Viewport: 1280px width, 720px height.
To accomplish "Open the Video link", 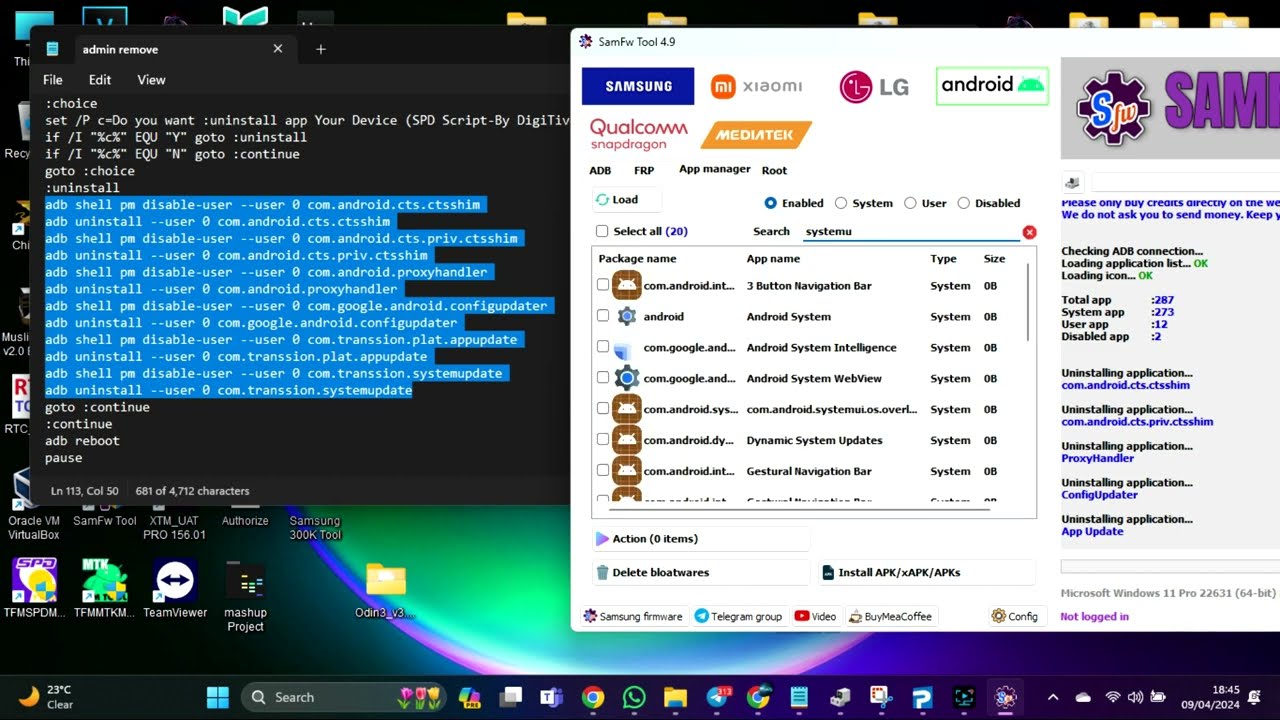I will pos(815,617).
